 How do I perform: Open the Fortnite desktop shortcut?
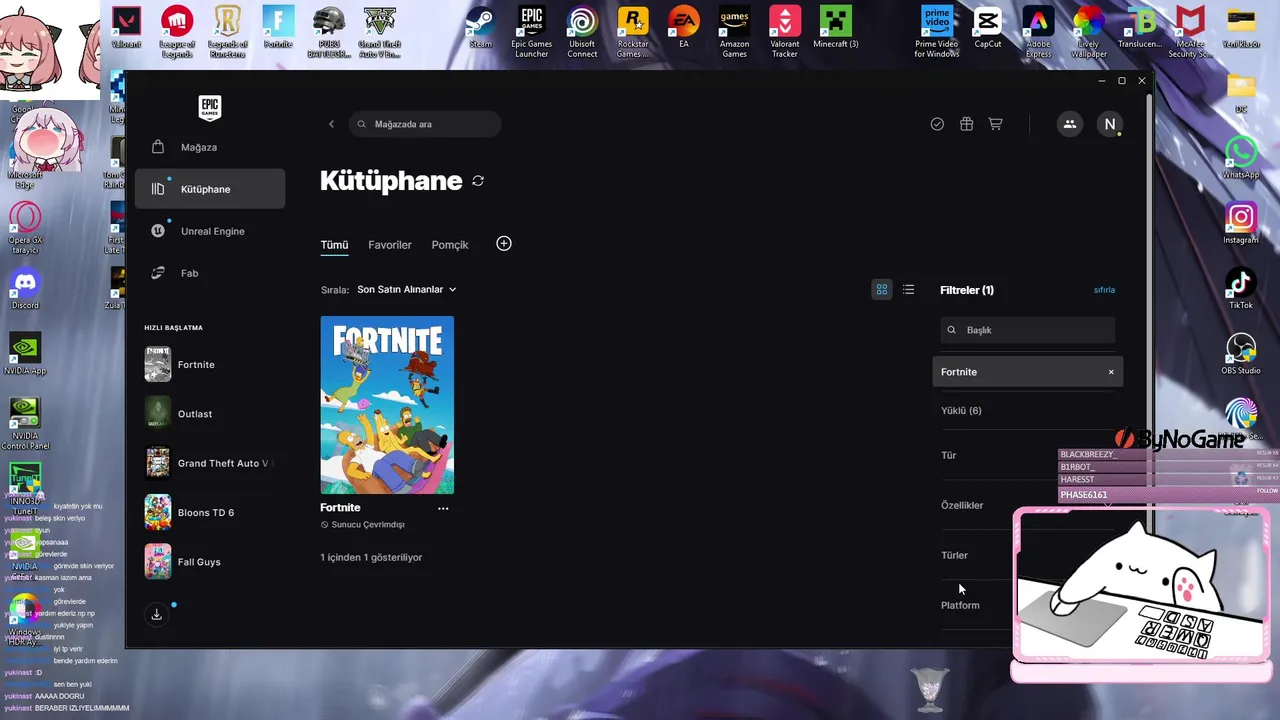tap(278, 28)
